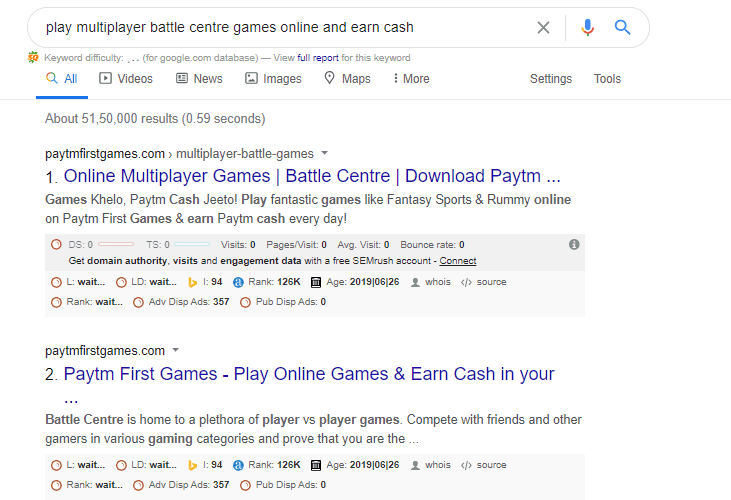731x500 pixels.
Task: Switch to Images tab
Action: point(274,79)
